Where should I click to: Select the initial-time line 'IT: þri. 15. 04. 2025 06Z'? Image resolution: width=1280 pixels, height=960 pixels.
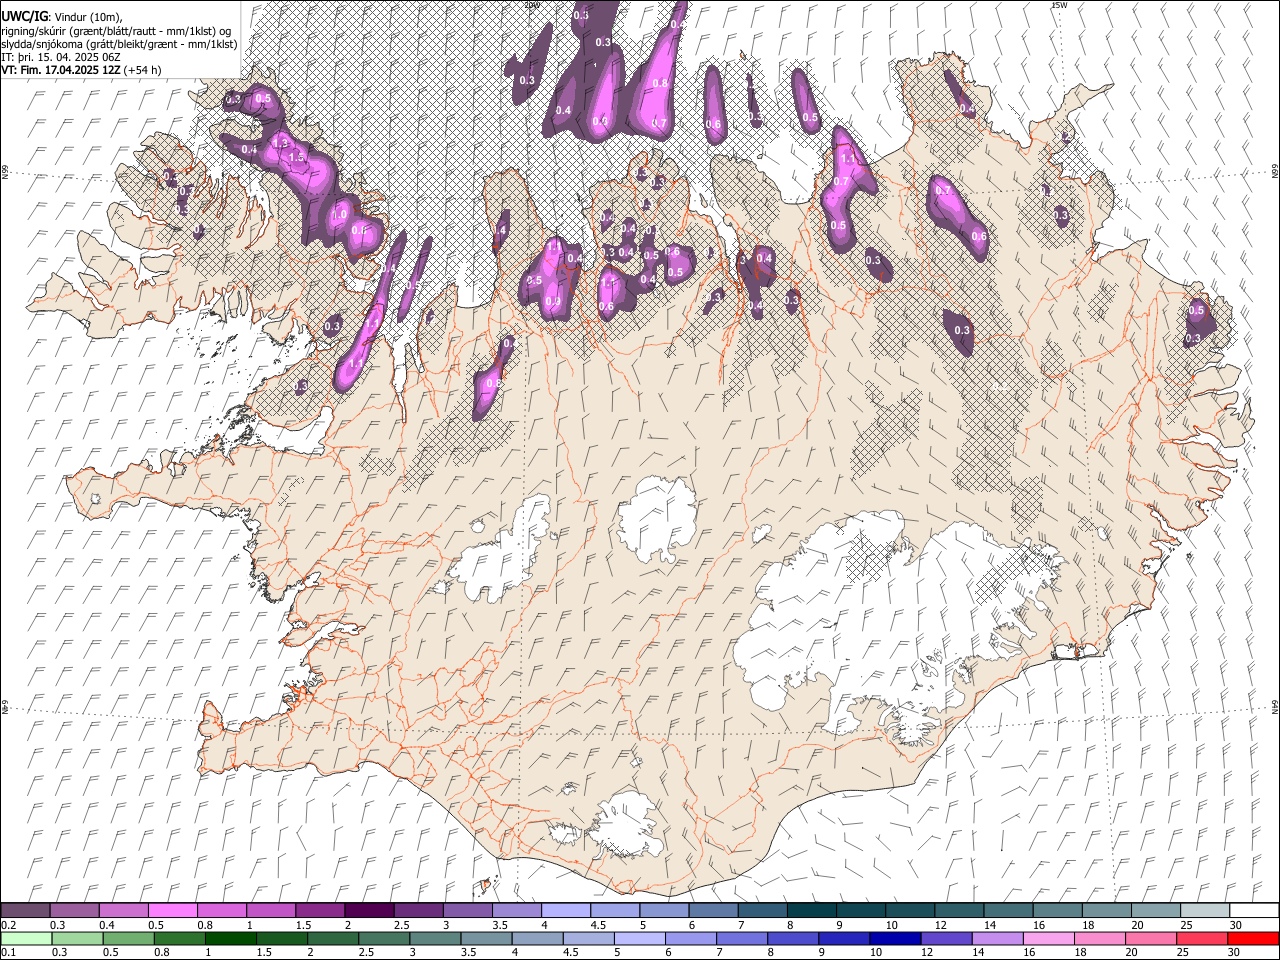[59, 57]
